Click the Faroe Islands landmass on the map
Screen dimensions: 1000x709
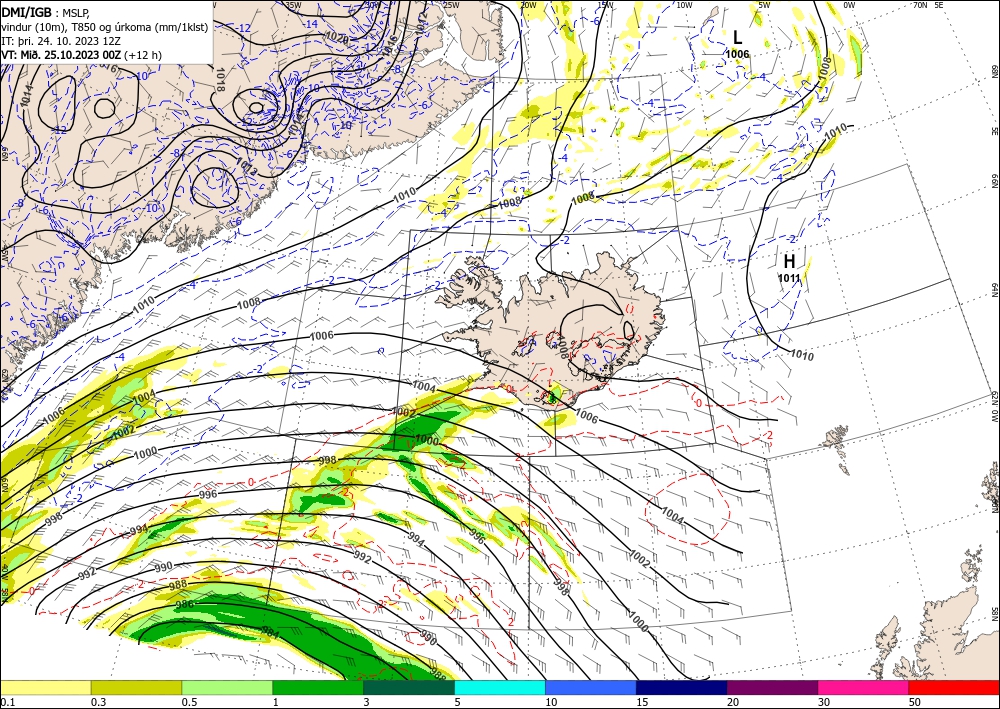click(835, 437)
